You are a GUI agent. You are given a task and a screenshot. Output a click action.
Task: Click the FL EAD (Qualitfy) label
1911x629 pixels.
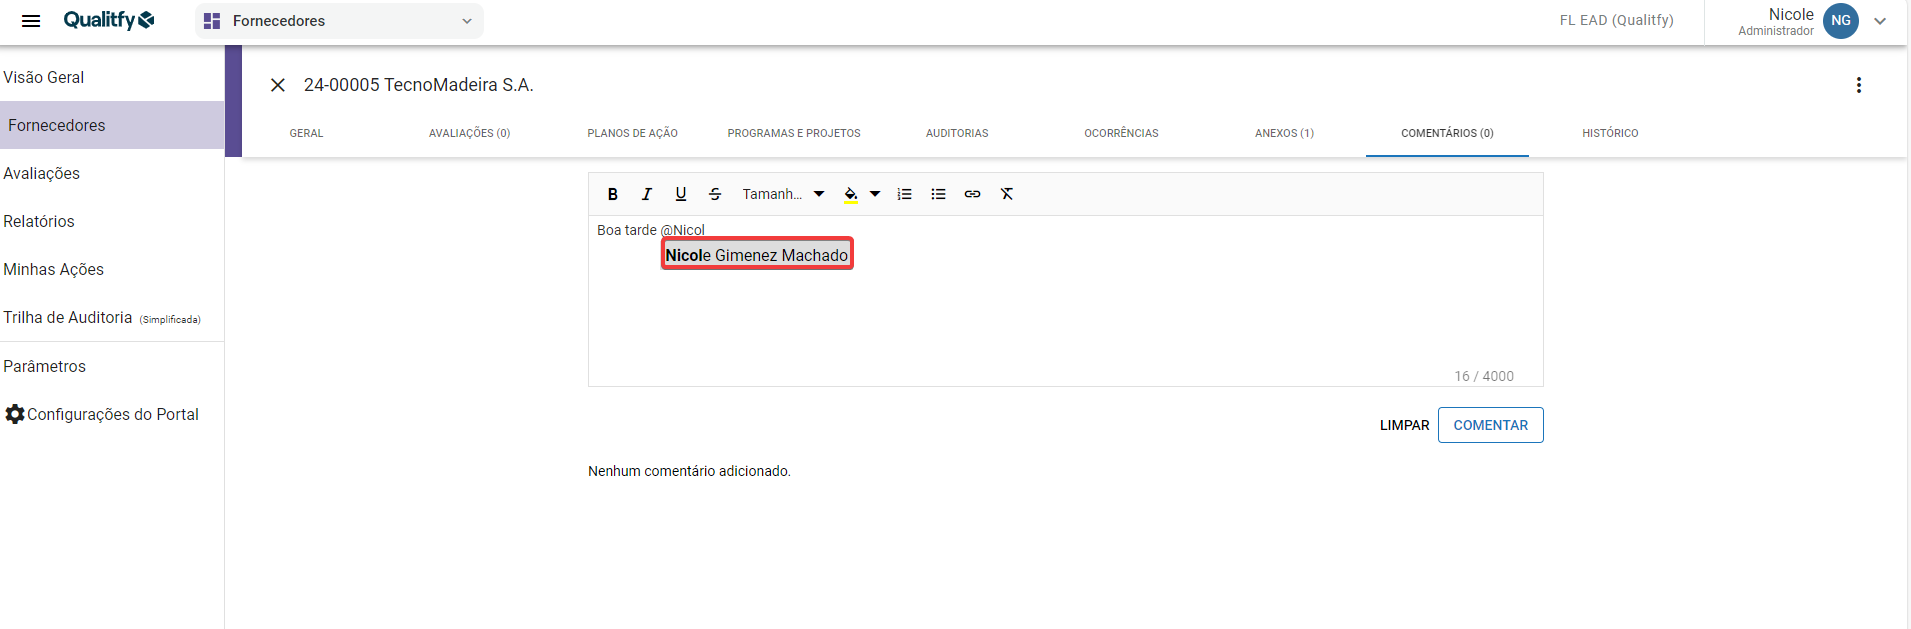pyautogui.click(x=1616, y=20)
